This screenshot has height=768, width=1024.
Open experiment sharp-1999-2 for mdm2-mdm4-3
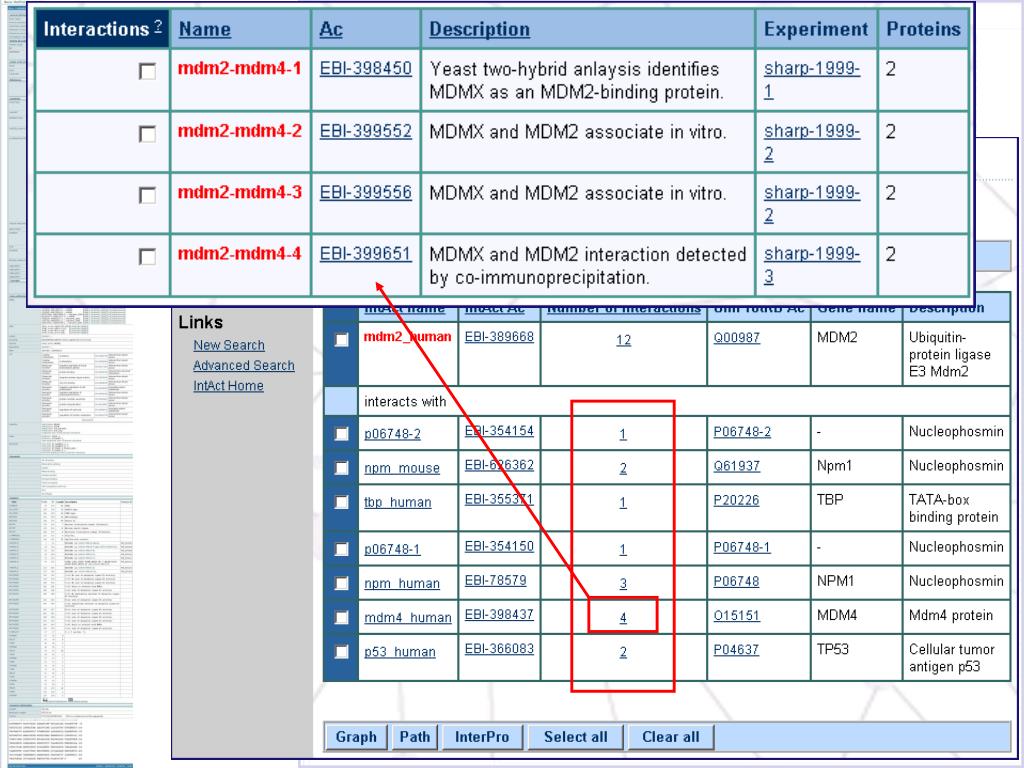click(x=812, y=204)
